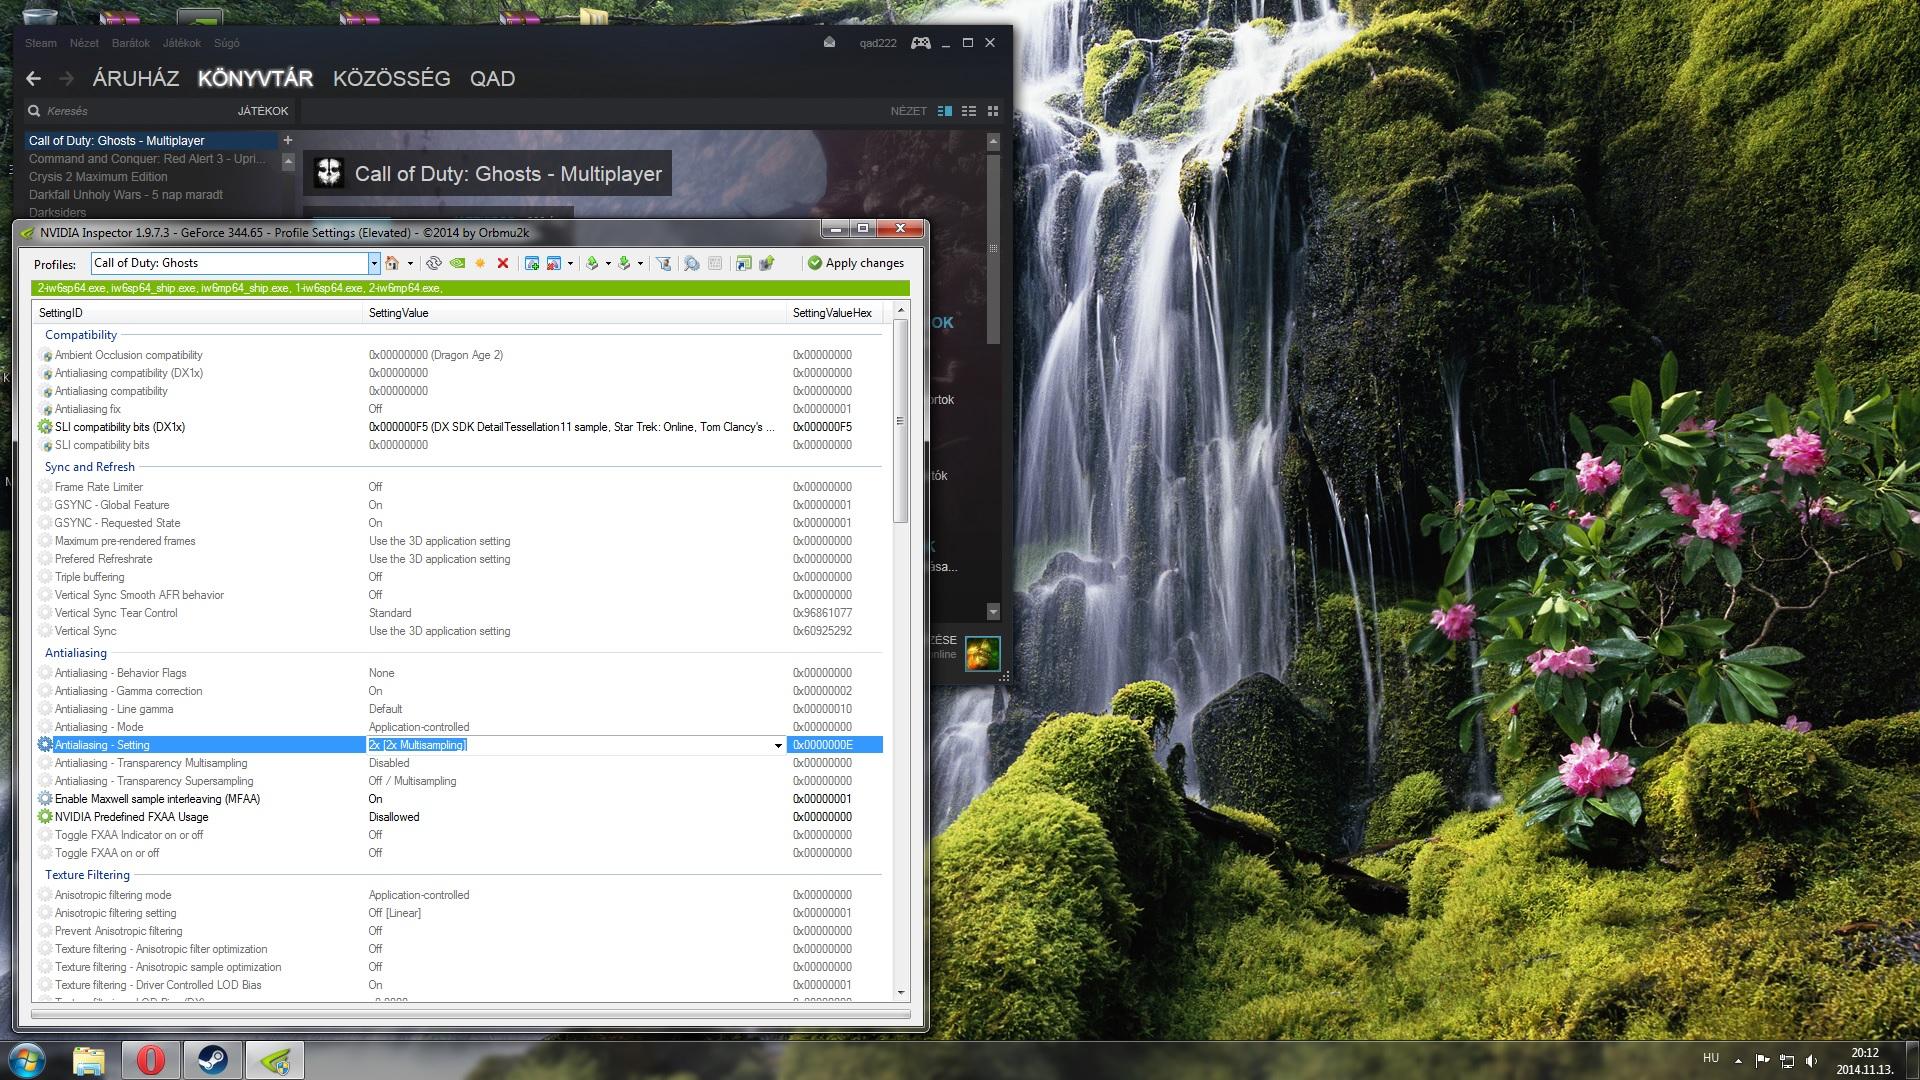Click the qad222 account name in Steam
The image size is (1920, 1080).
tap(878, 43)
